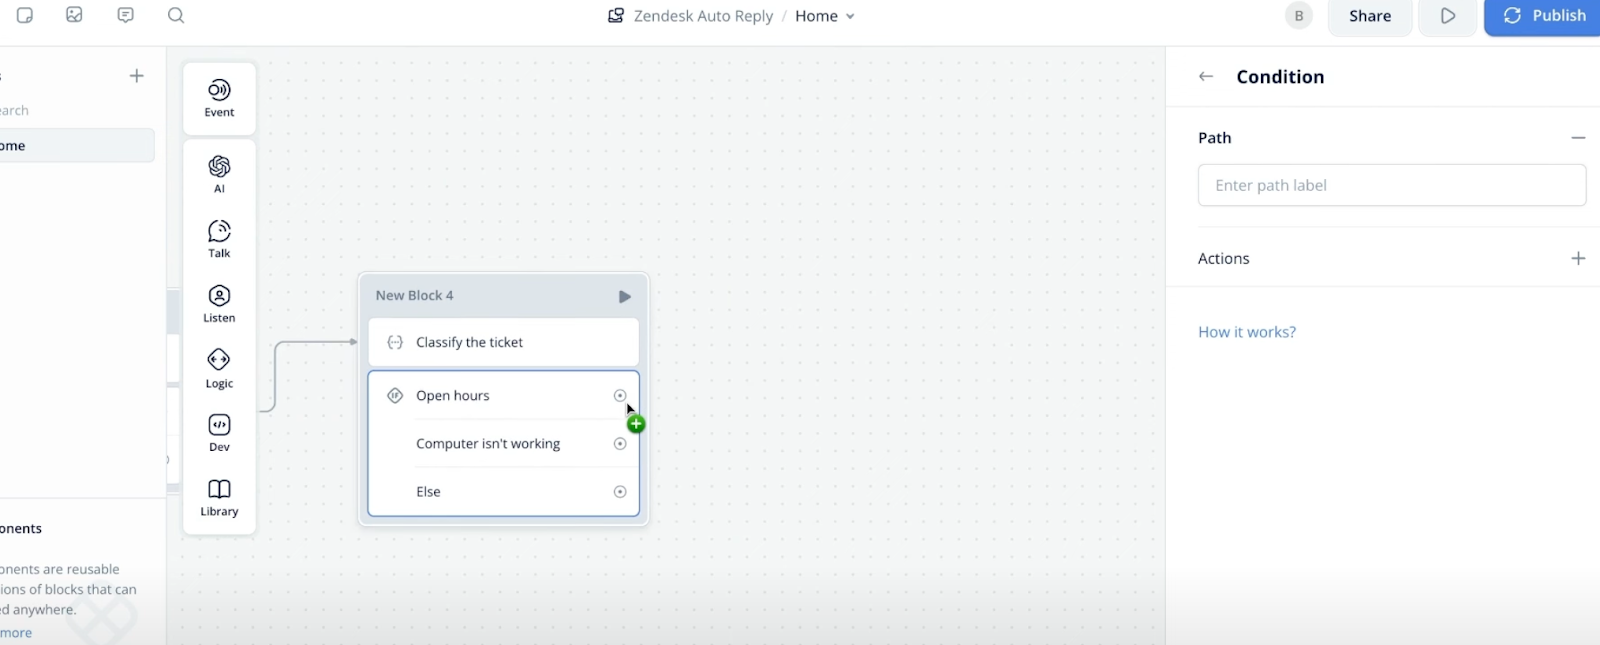Collapse the Path section
Screen dimensions: 1600x645
[1578, 138]
